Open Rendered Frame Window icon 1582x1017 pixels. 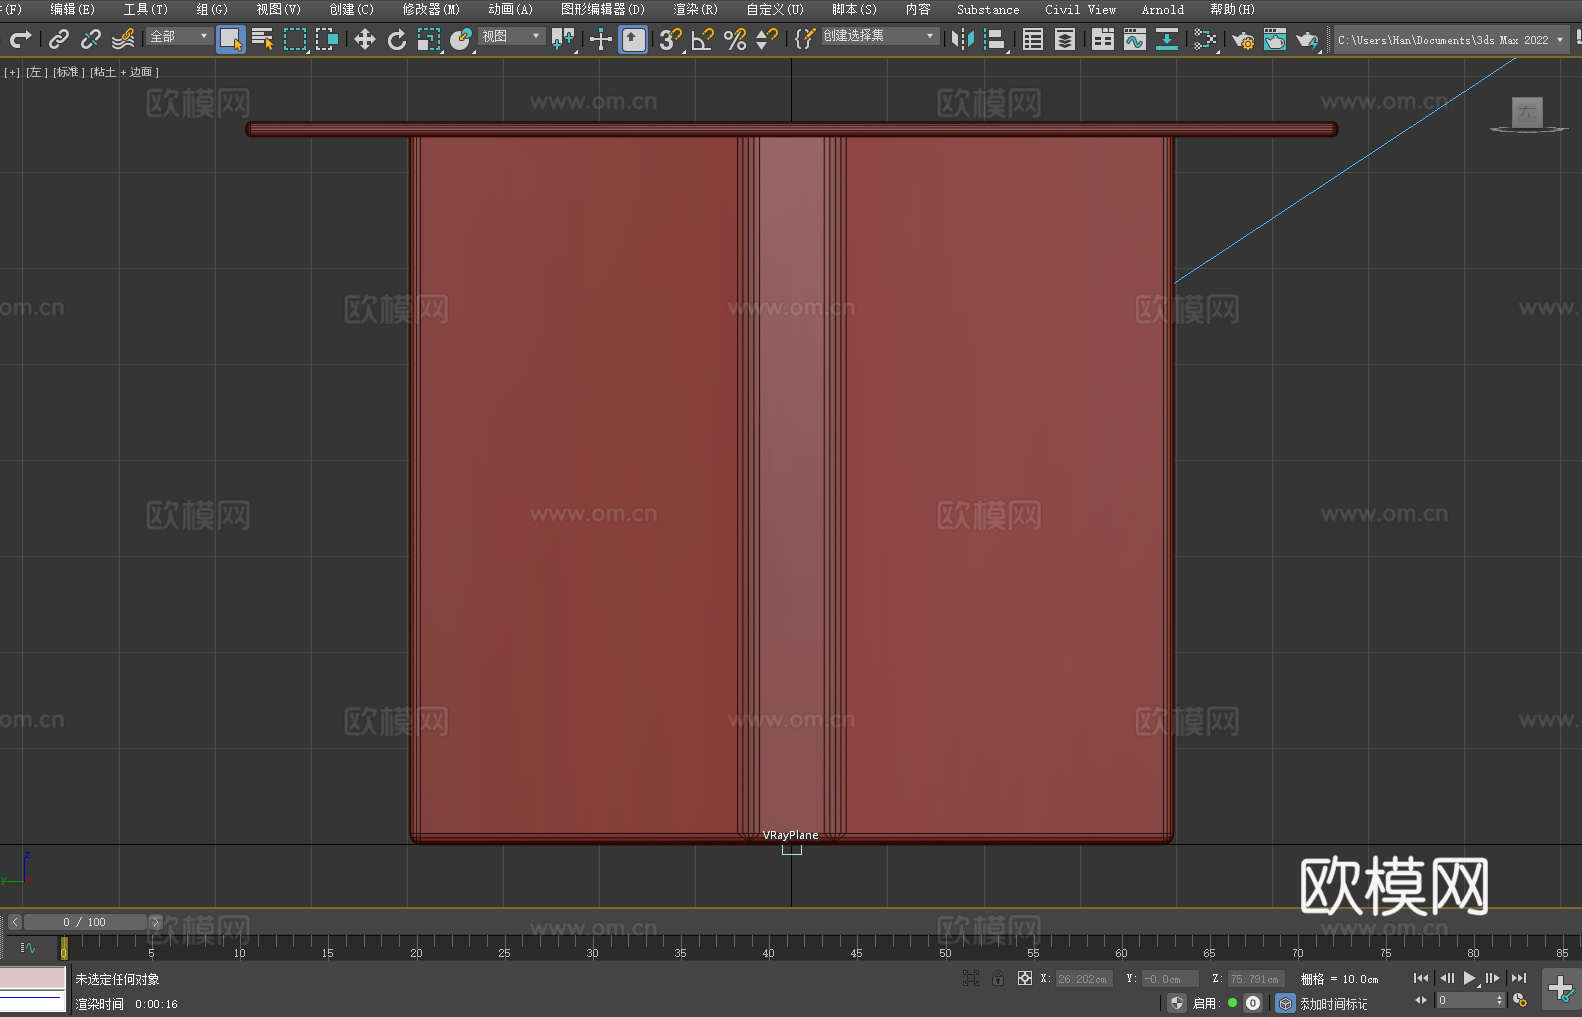1275,39
